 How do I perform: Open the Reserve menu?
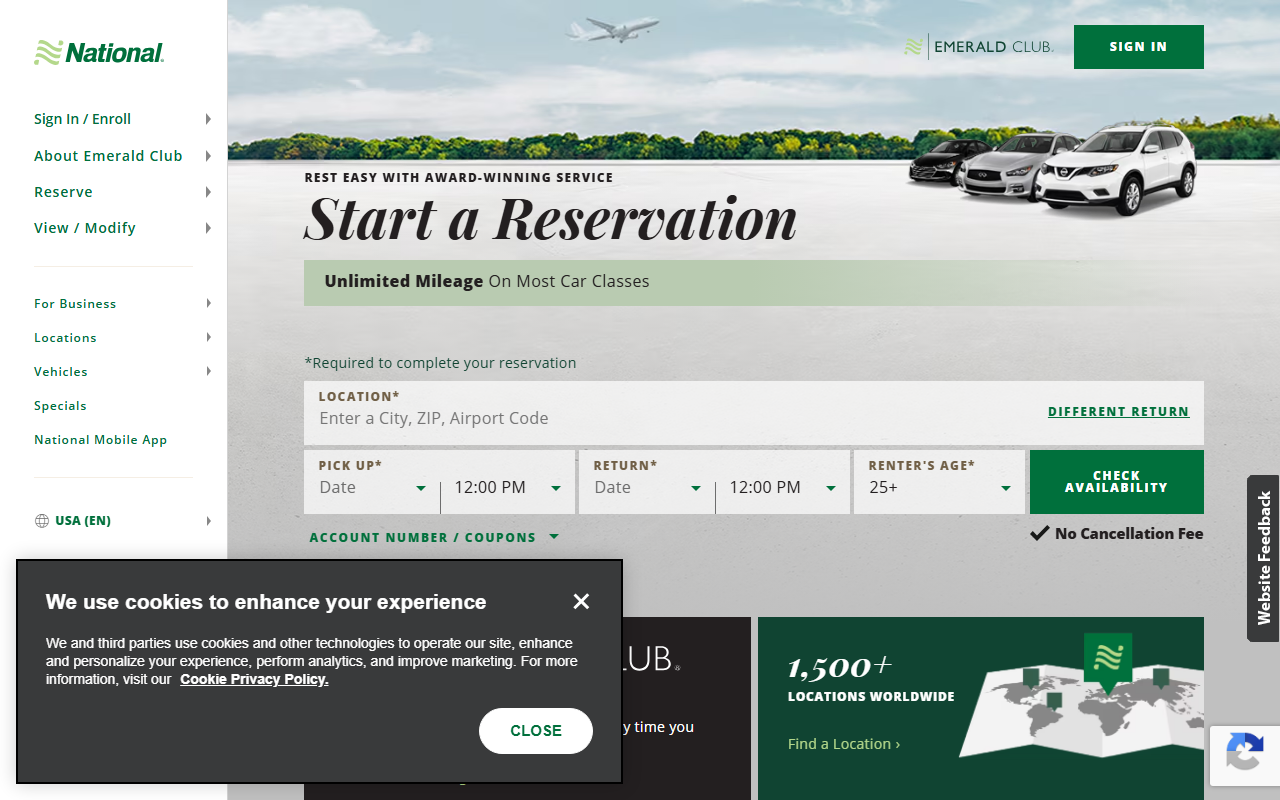coord(123,192)
